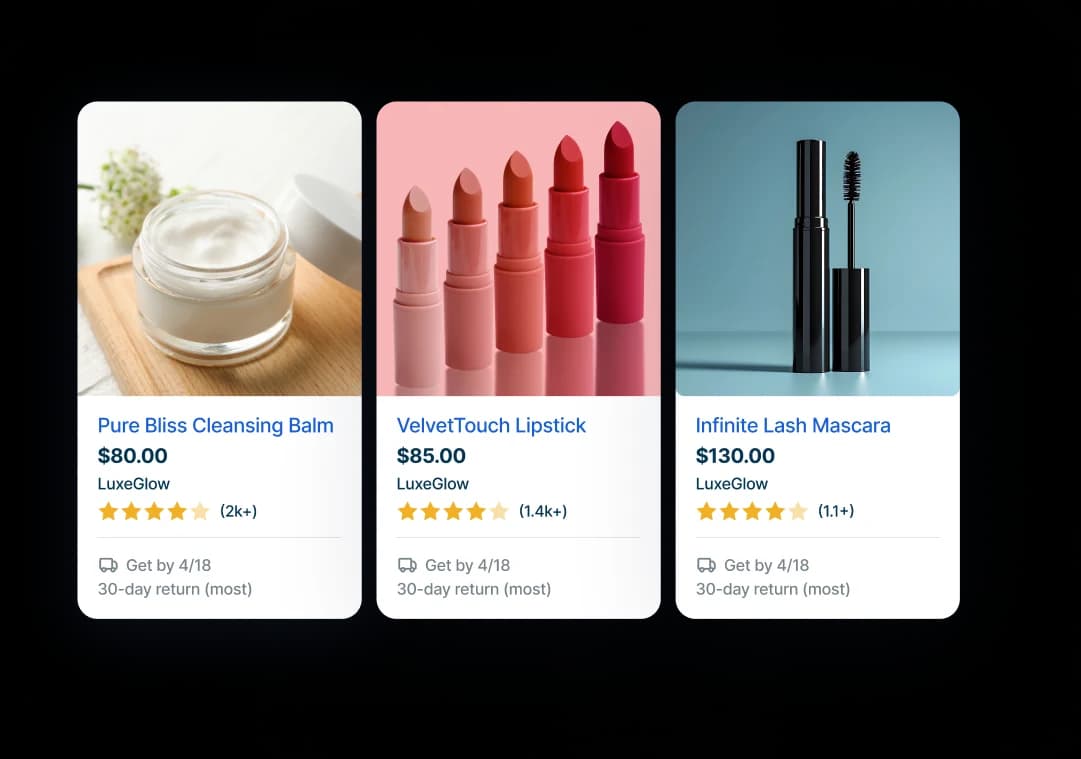Open Infinite Lash Mascara title link
Image resolution: width=1081 pixels, height=759 pixels.
pos(793,425)
